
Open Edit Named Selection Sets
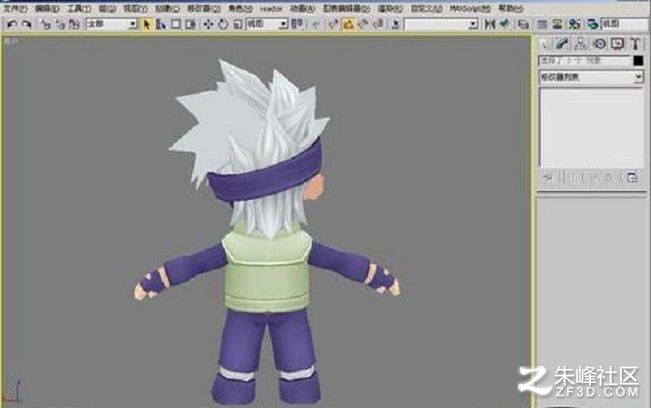396,24
